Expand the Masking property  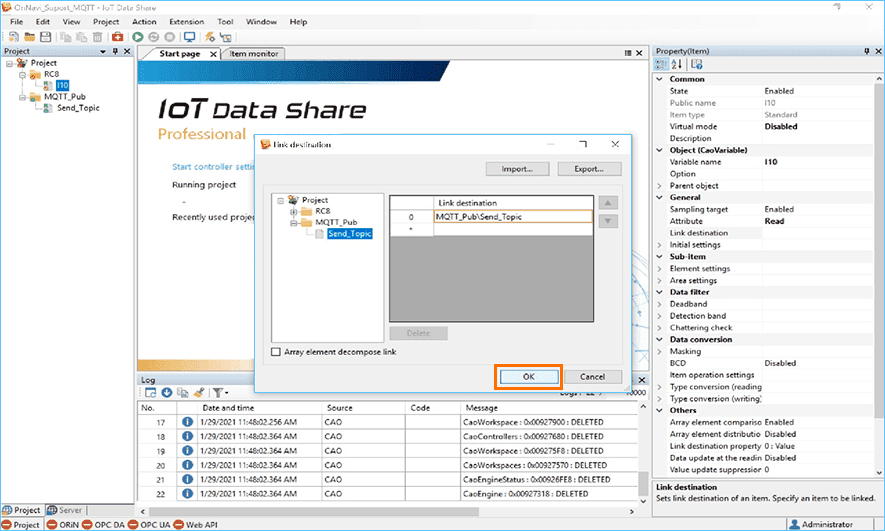pos(659,352)
